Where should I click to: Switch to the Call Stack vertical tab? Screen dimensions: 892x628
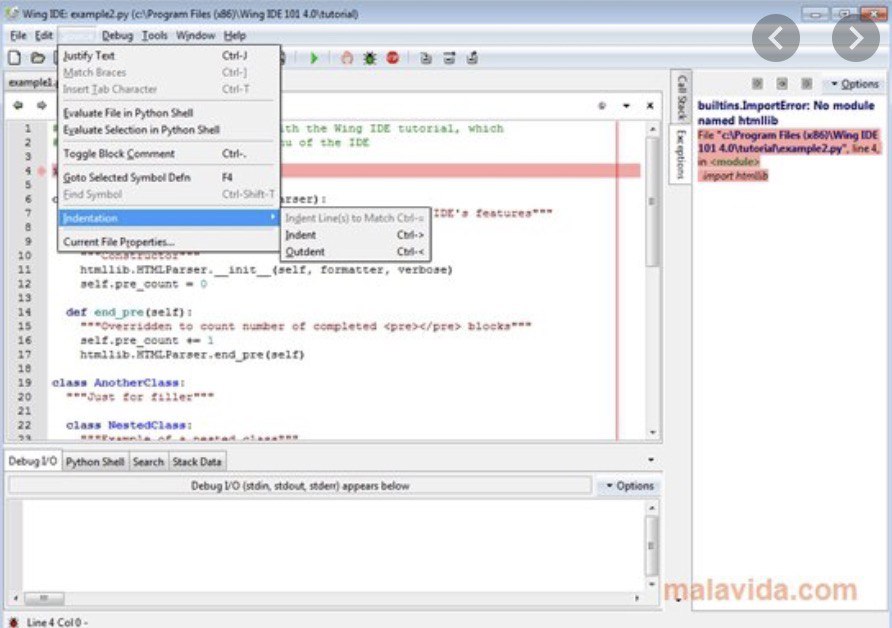click(x=682, y=97)
